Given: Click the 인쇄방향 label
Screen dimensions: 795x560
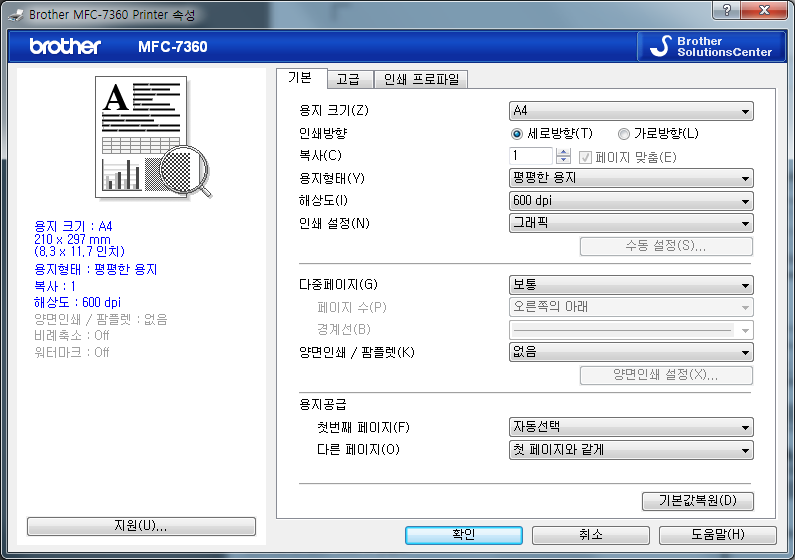Looking at the screenshot, I should pyautogui.click(x=323, y=133).
